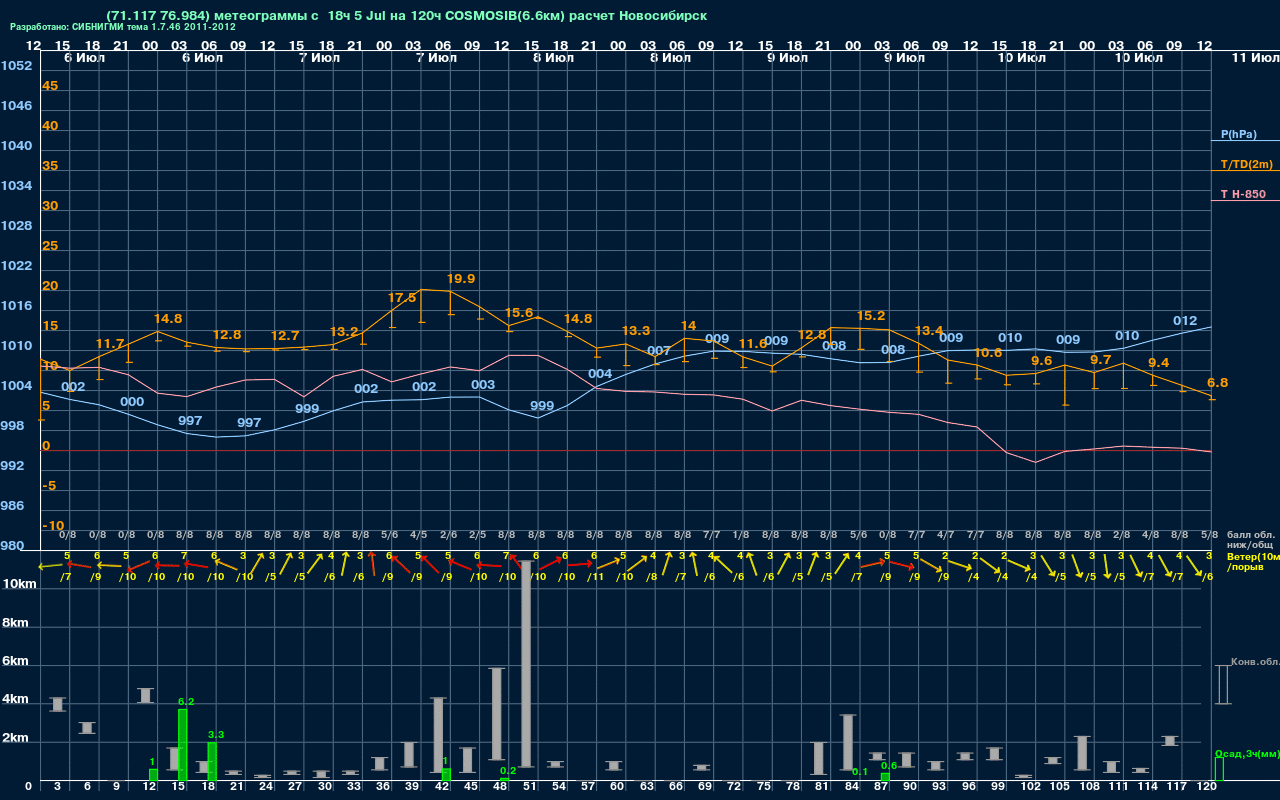Viewport: 1280px width, 800px height.
Task: Click forecast hour 120 on the bottom axis
Action: pos(1207,787)
